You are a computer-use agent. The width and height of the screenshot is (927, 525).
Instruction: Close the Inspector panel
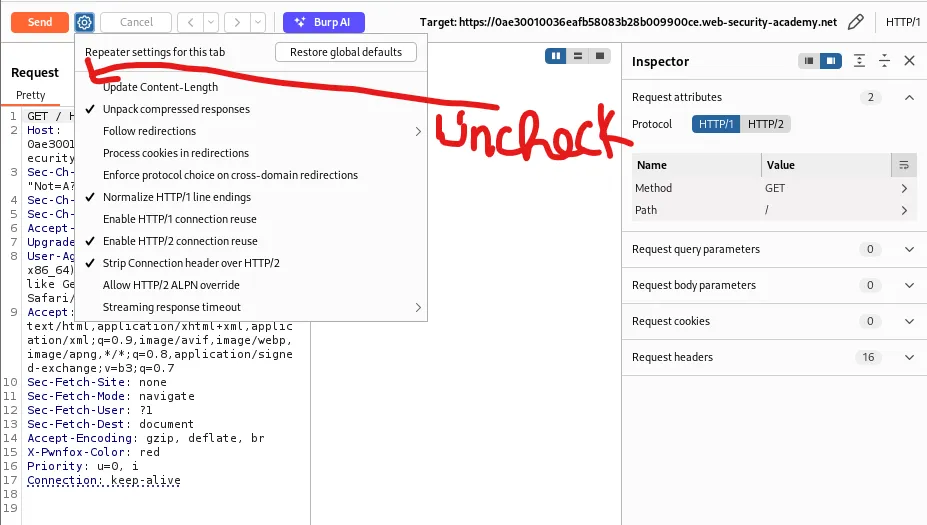[x=909, y=61]
